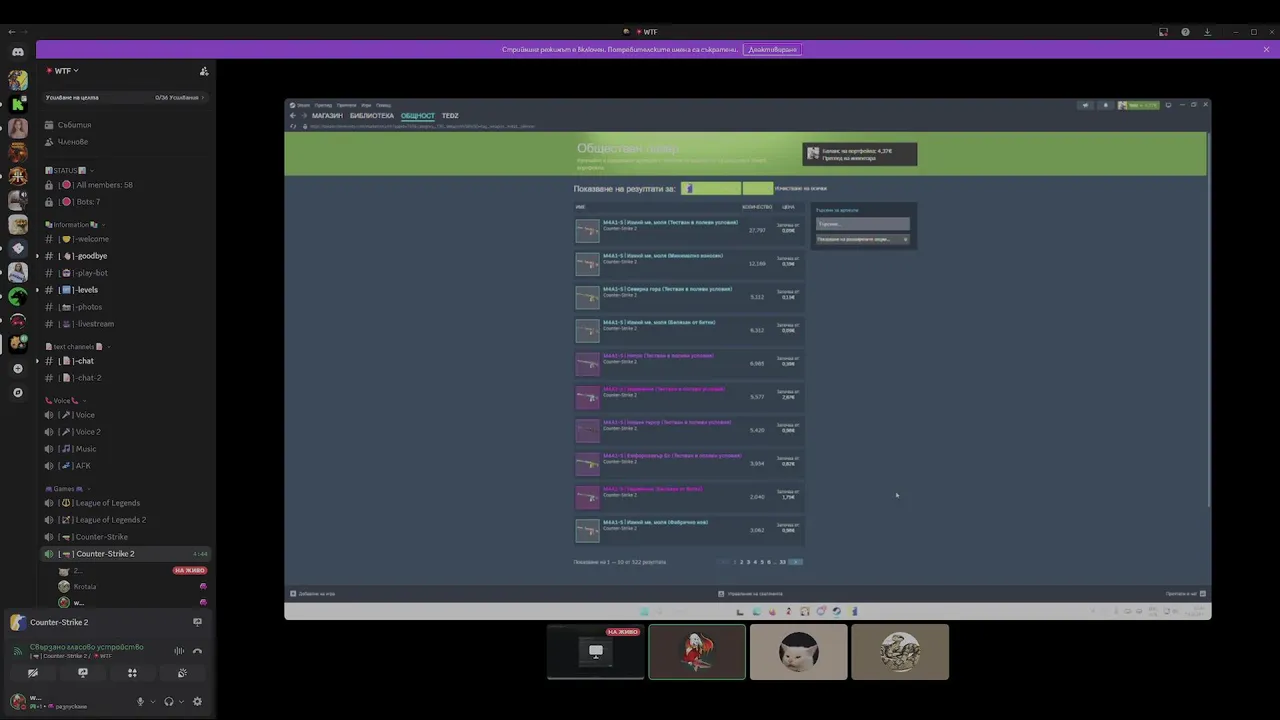This screenshot has width=1280, height=720.
Task: Join the Music voice channel
Action: pyautogui.click(x=124, y=449)
